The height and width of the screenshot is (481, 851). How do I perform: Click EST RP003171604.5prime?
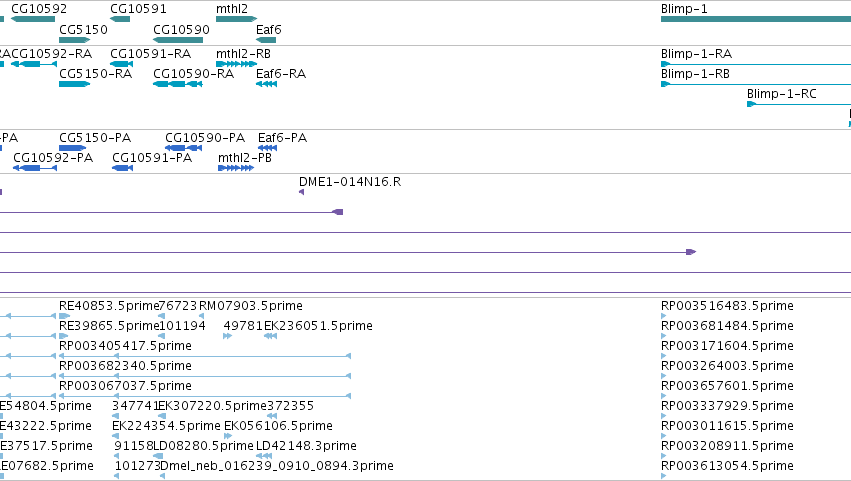(x=727, y=346)
